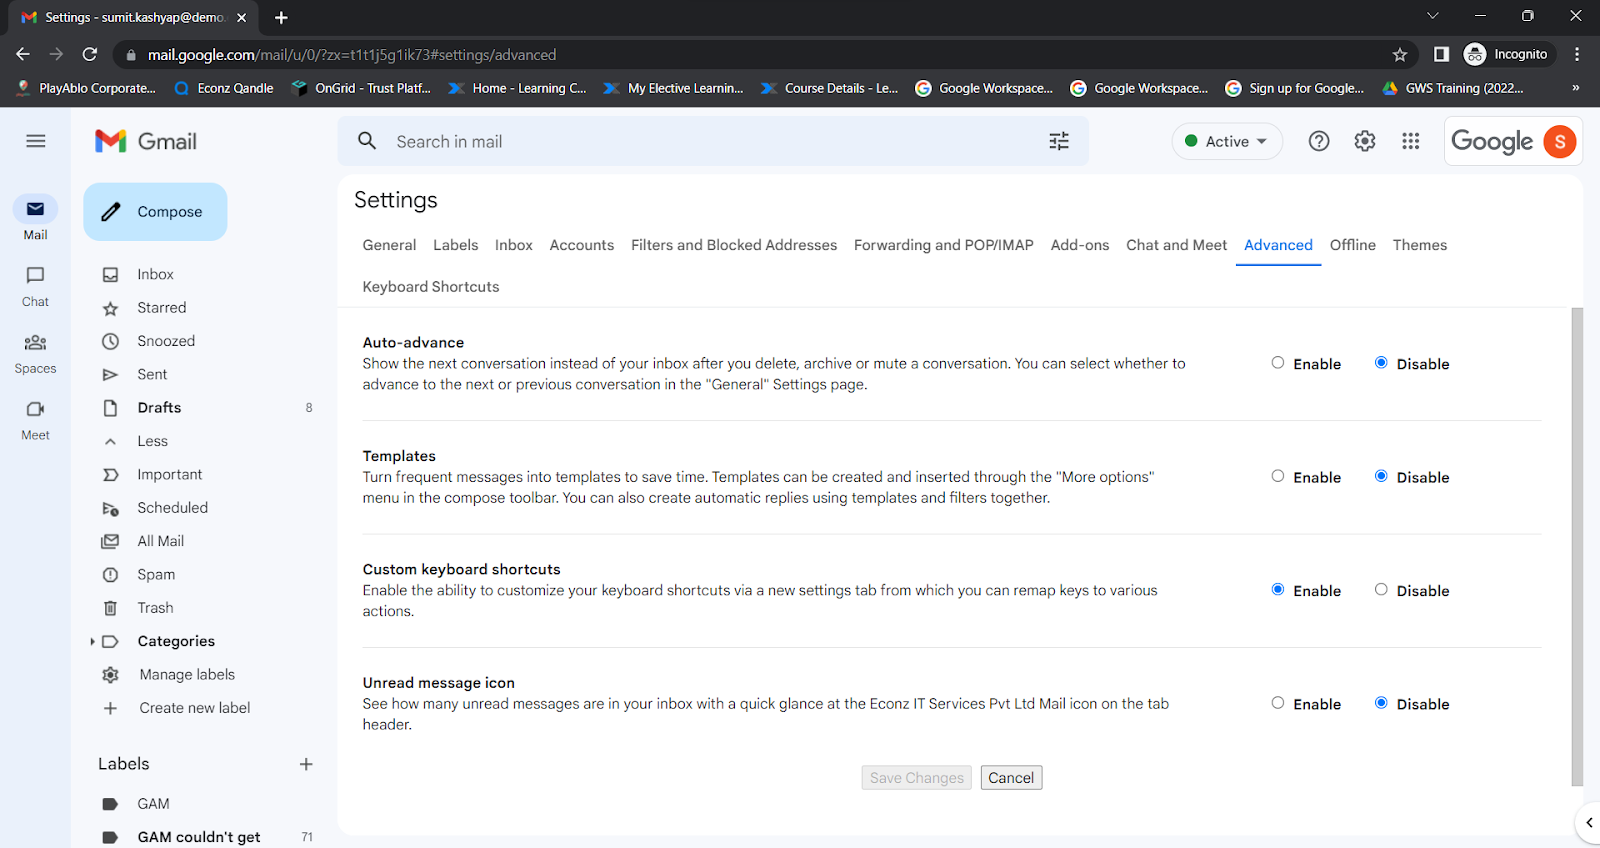Disable Unread message icon

1381,703
